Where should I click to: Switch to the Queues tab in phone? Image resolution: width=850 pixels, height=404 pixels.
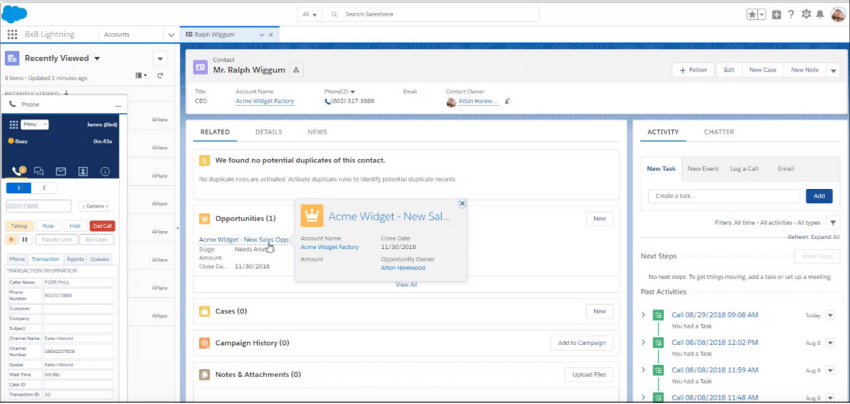(100, 259)
